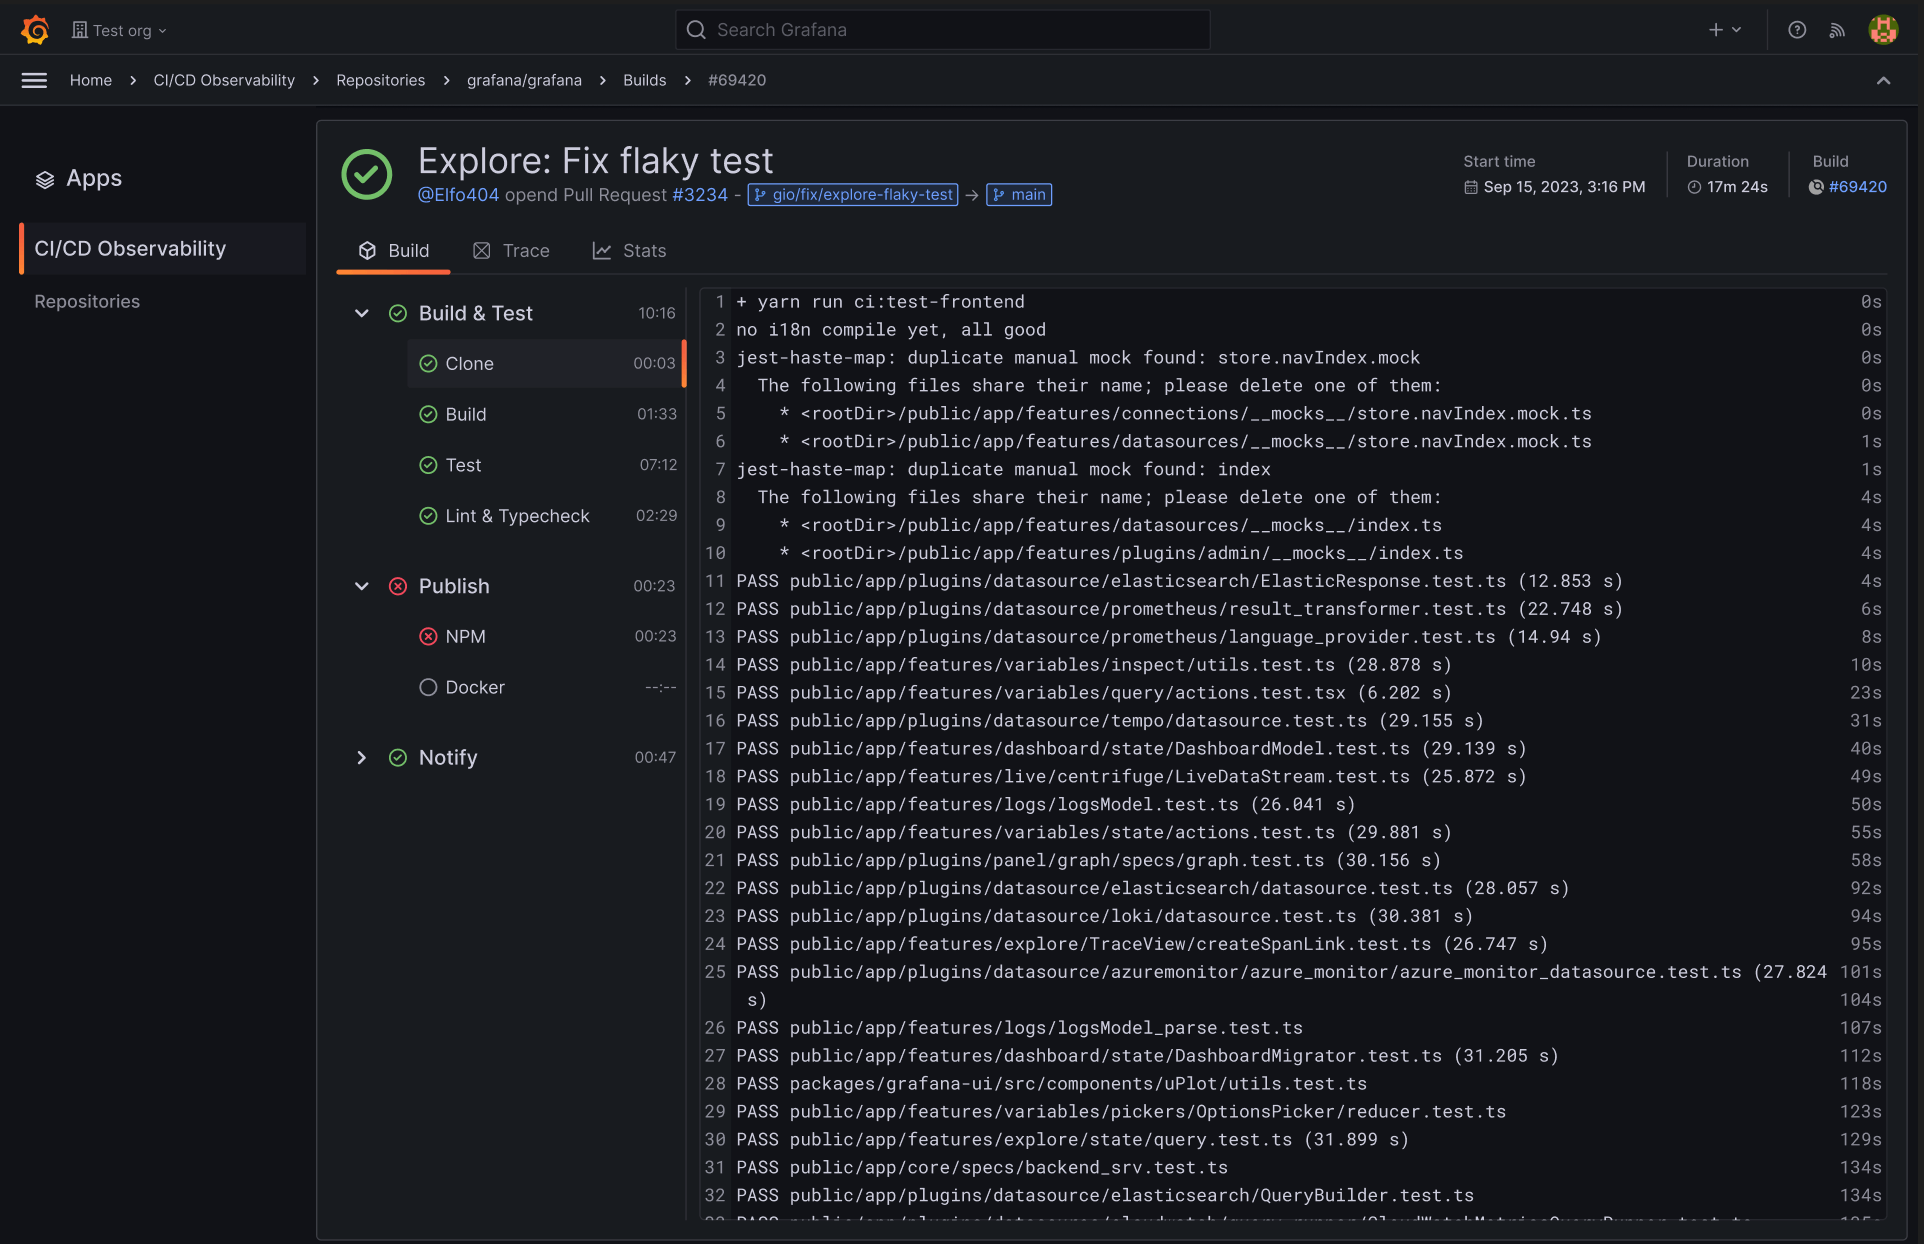1924x1244 pixels.
Task: Open Pull Request #3234 link
Action: coord(698,195)
